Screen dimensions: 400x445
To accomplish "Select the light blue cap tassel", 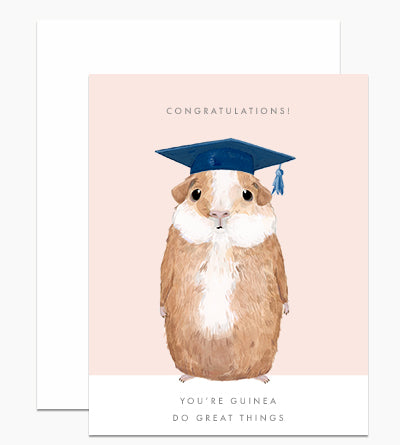I will coord(278,180).
